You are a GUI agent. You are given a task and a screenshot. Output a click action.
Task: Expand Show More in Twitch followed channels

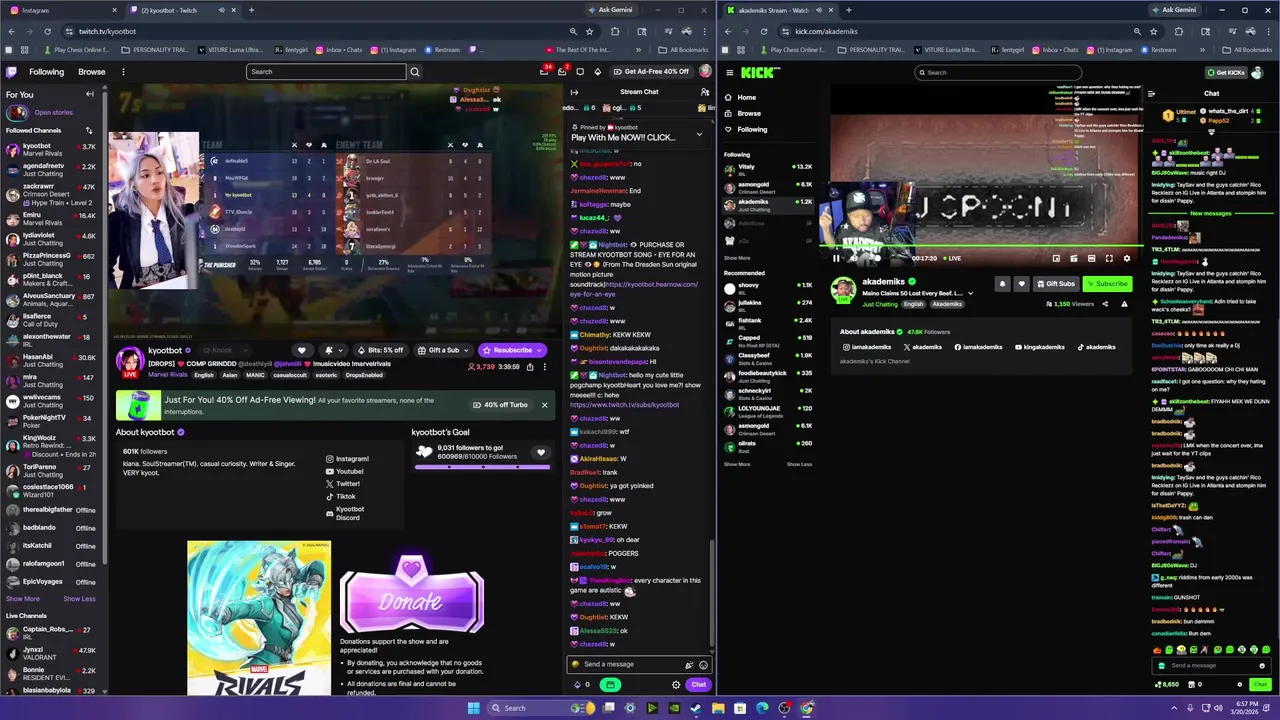pyautogui.click(x=23, y=599)
